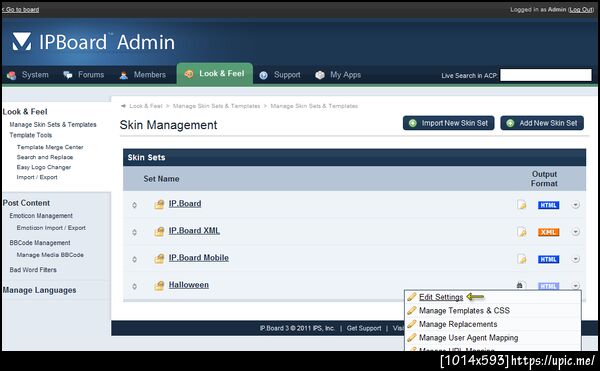Open Search and Replace sidebar link
Screen dimensions: 600x371
click(x=45, y=157)
